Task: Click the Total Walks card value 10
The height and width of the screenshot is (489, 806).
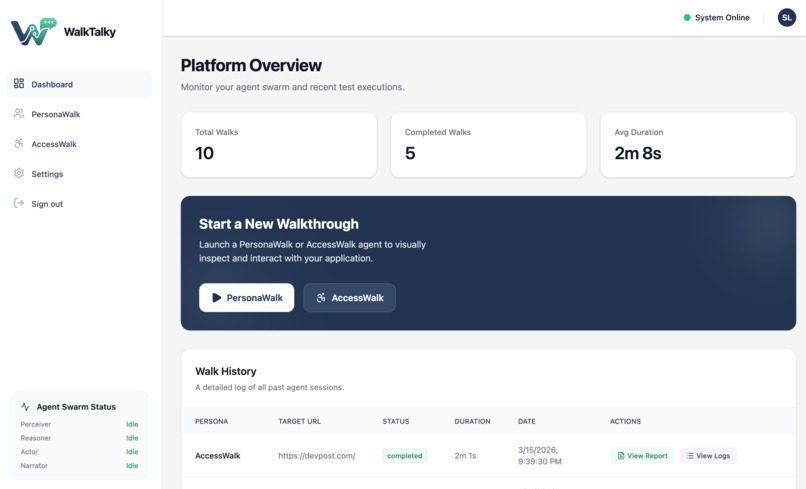Action: pyautogui.click(x=205, y=153)
